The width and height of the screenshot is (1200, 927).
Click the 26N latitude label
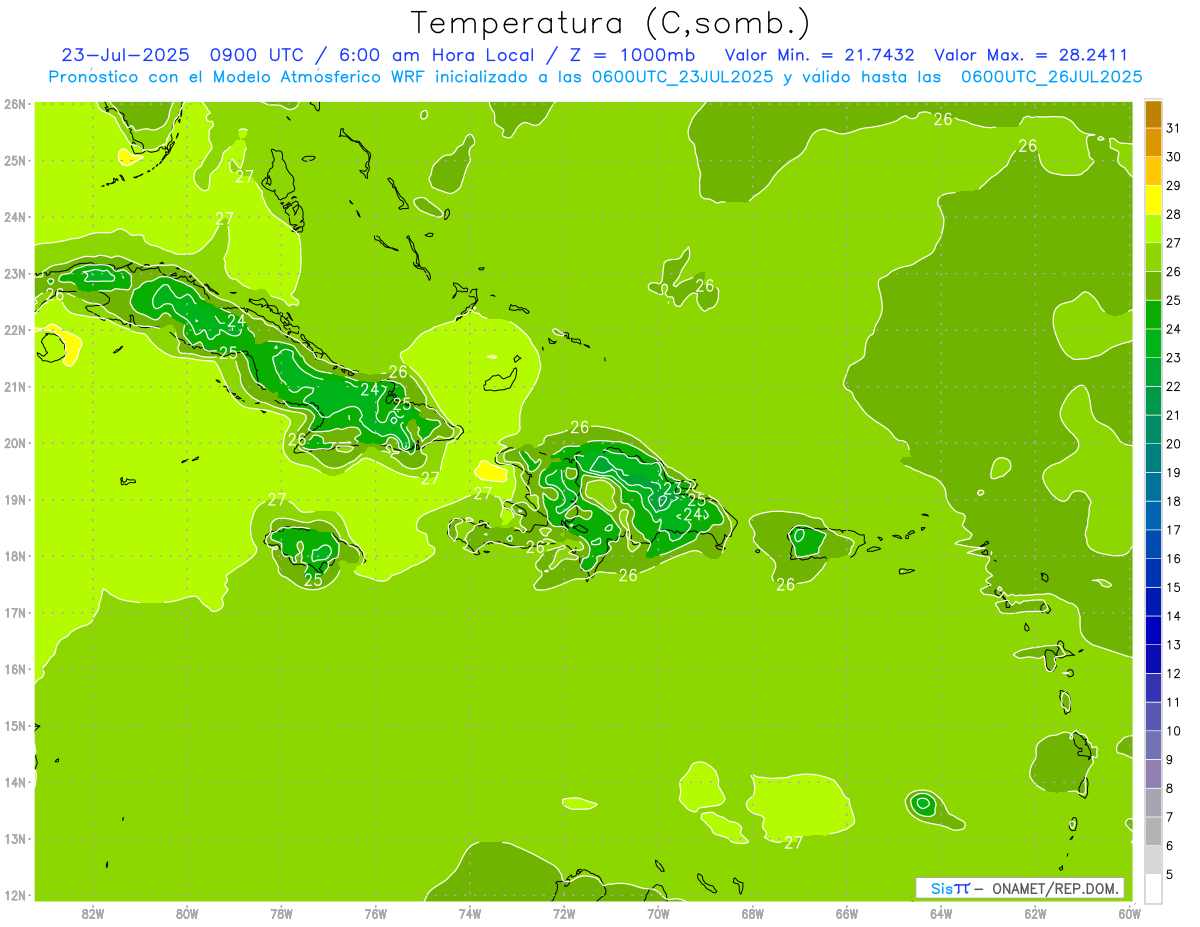pos(14,104)
